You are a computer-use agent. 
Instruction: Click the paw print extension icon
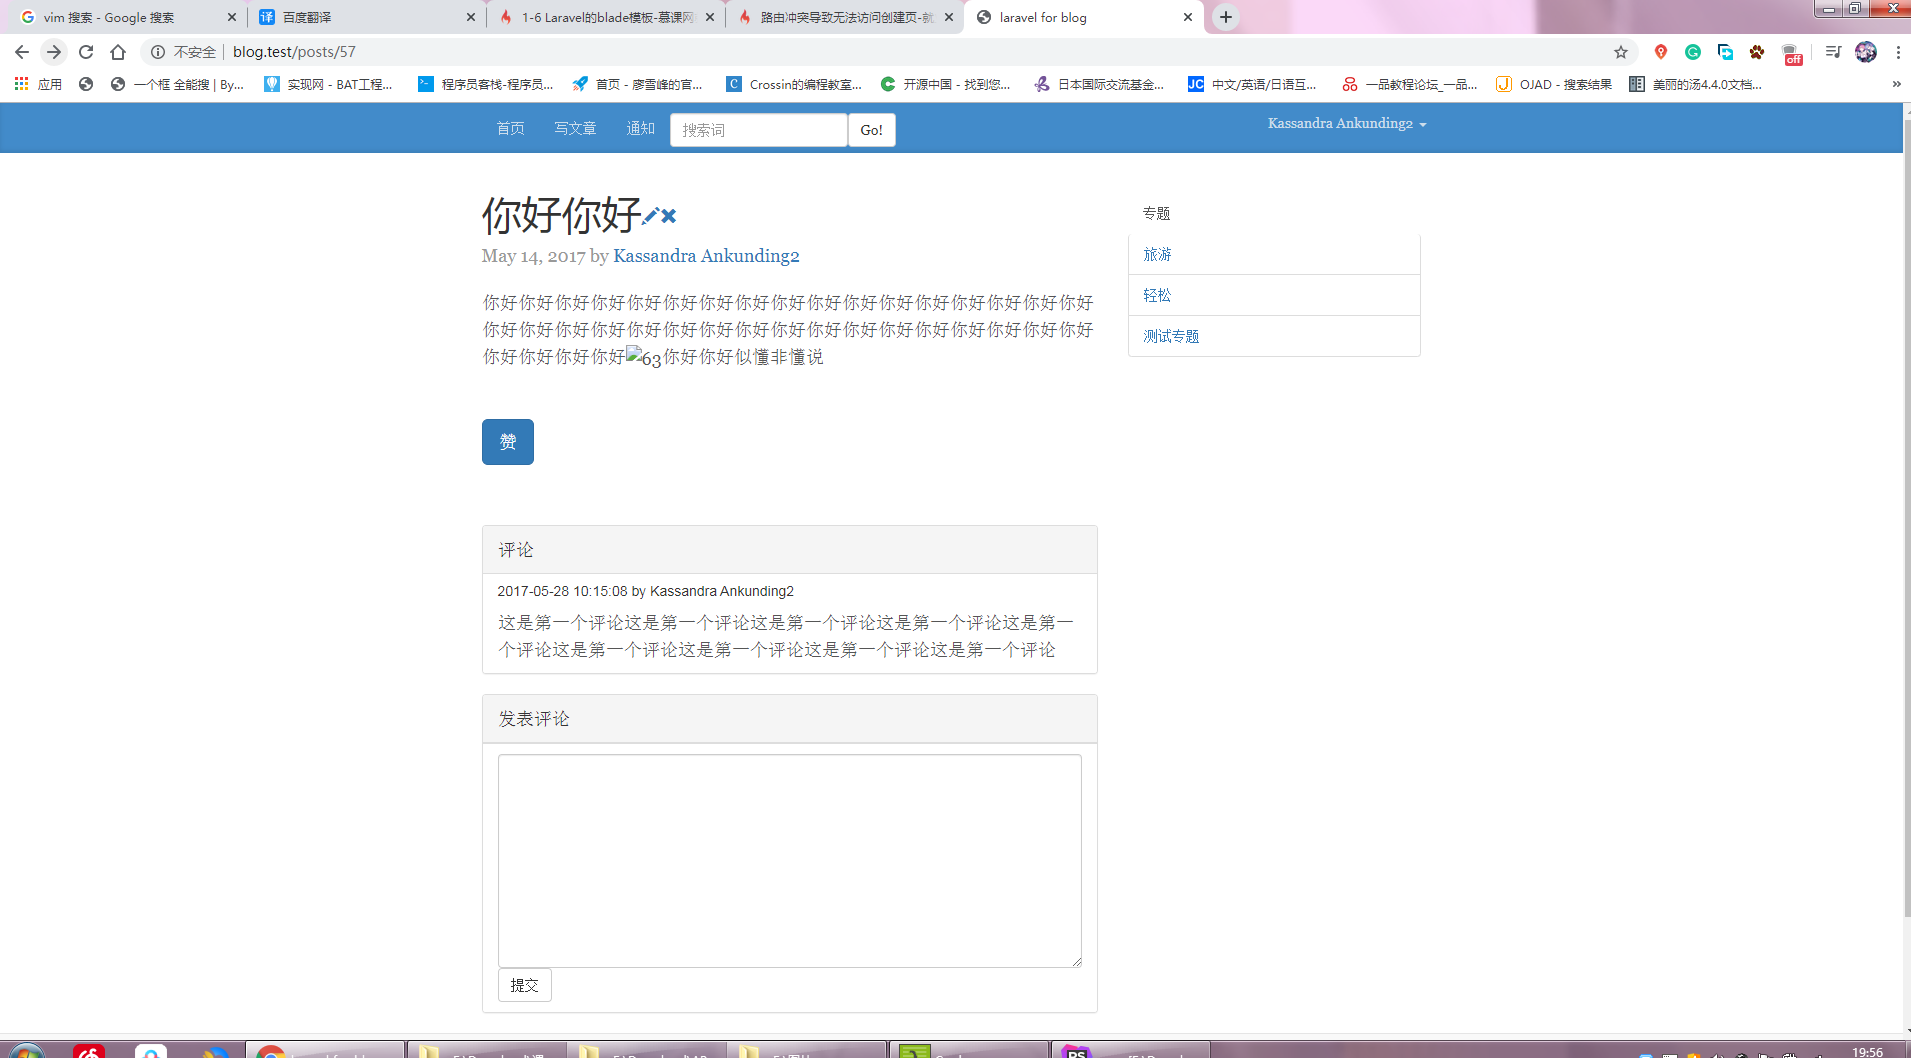click(x=1757, y=52)
